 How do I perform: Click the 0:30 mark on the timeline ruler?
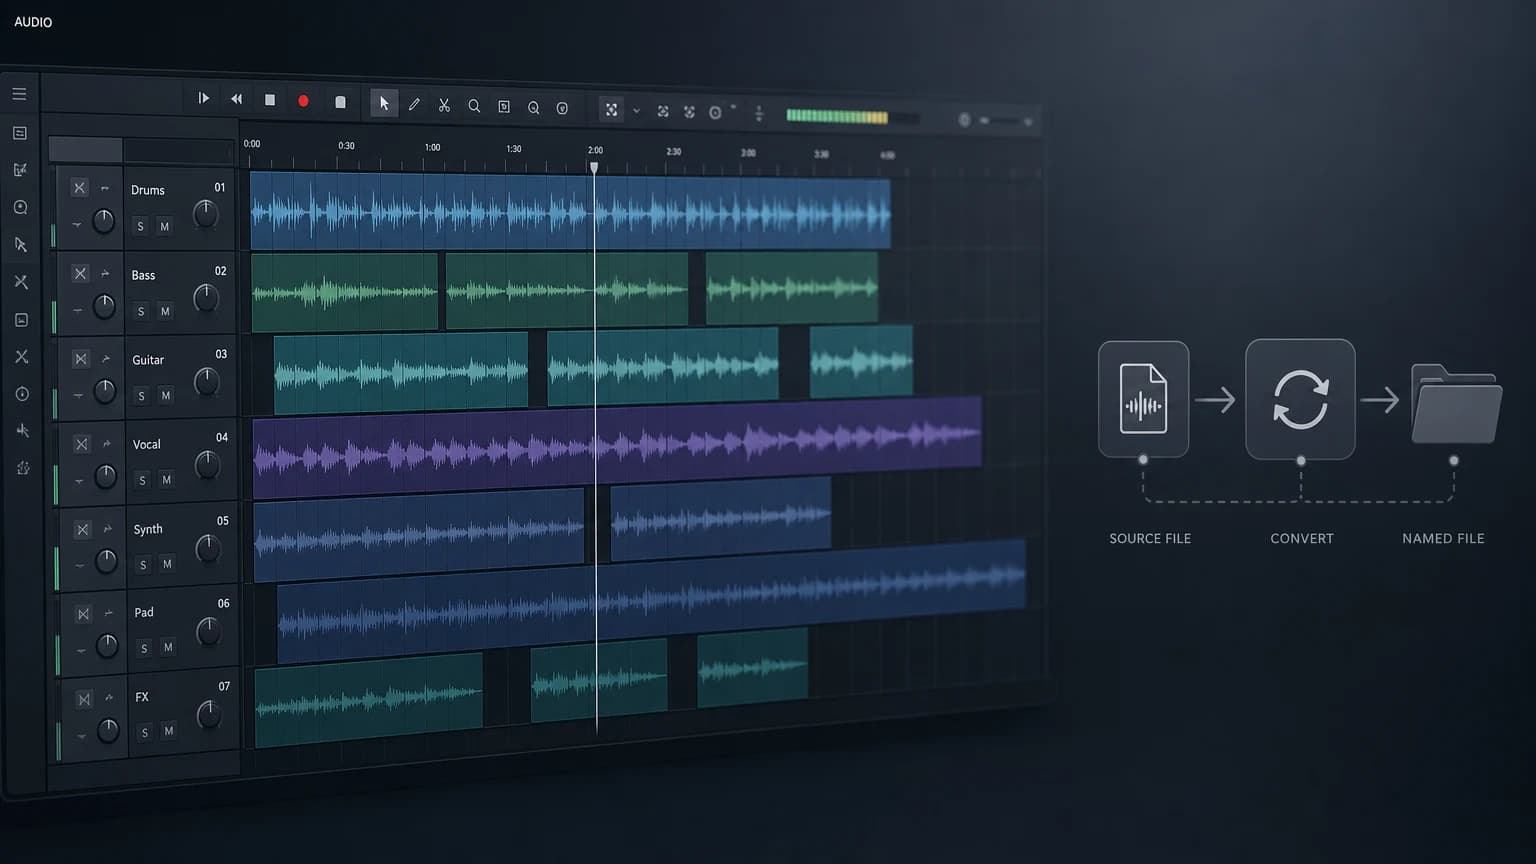pyautogui.click(x=346, y=146)
